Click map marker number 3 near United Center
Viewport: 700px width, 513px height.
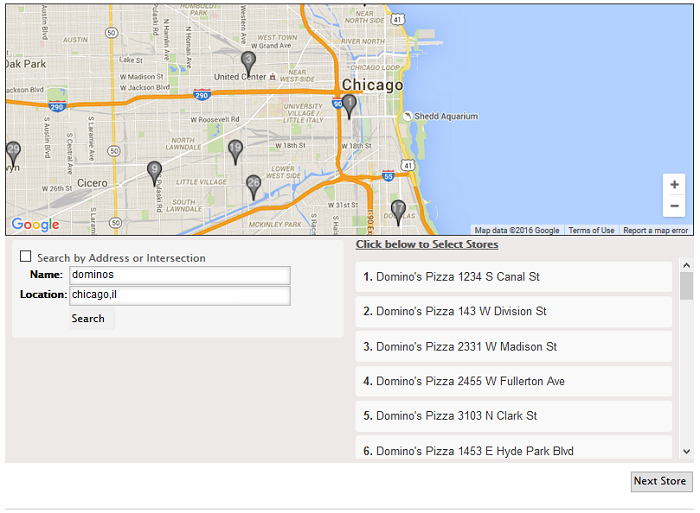249,63
